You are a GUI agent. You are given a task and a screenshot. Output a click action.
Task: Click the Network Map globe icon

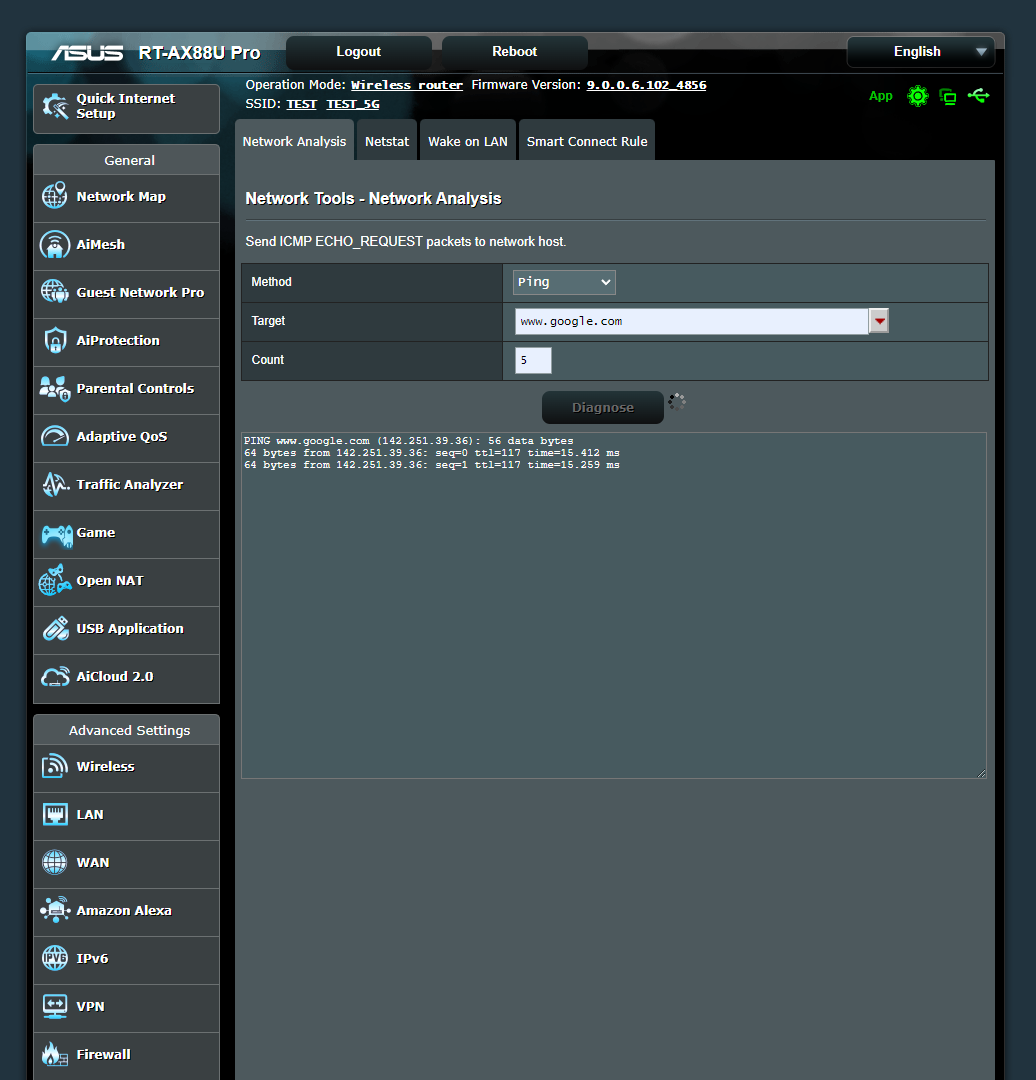pos(54,196)
